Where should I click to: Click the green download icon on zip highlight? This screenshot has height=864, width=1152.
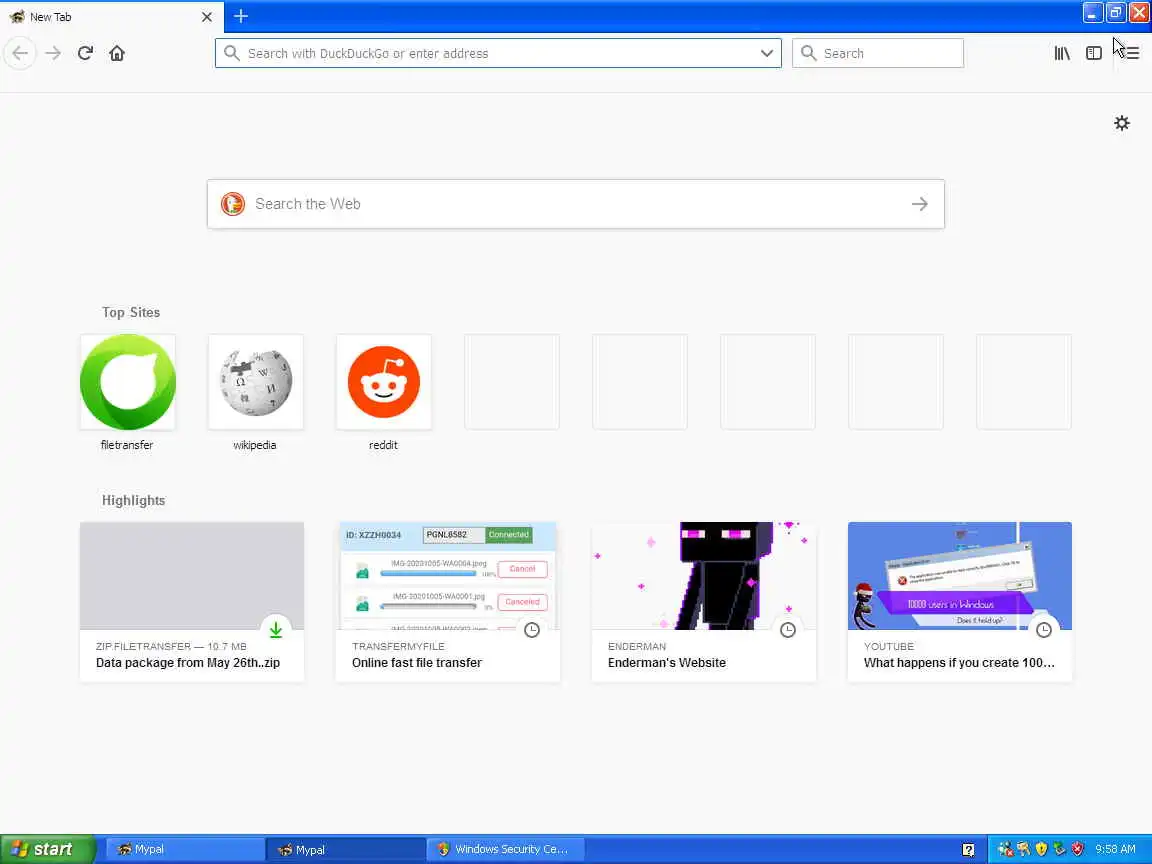pyautogui.click(x=276, y=630)
